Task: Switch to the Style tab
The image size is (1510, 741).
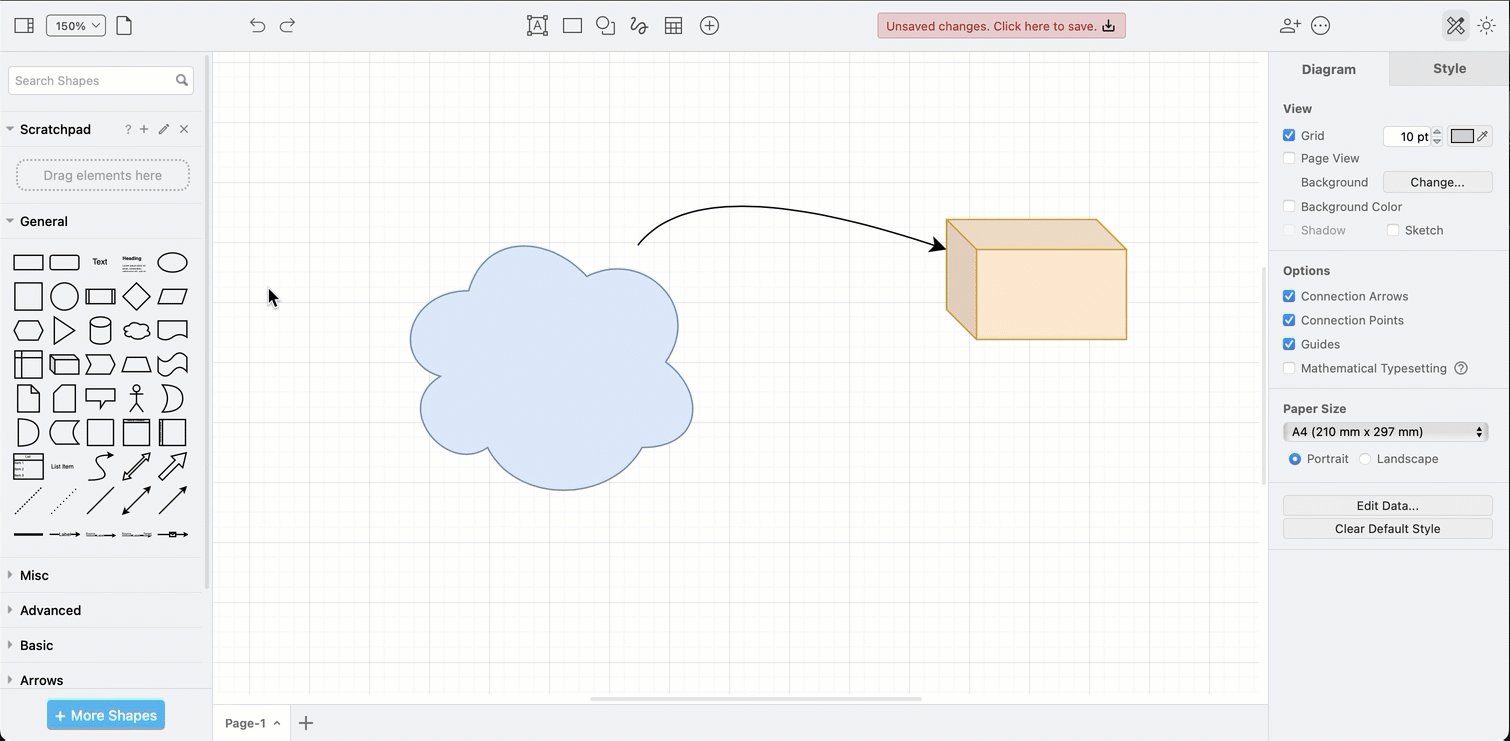Action: click(x=1449, y=69)
